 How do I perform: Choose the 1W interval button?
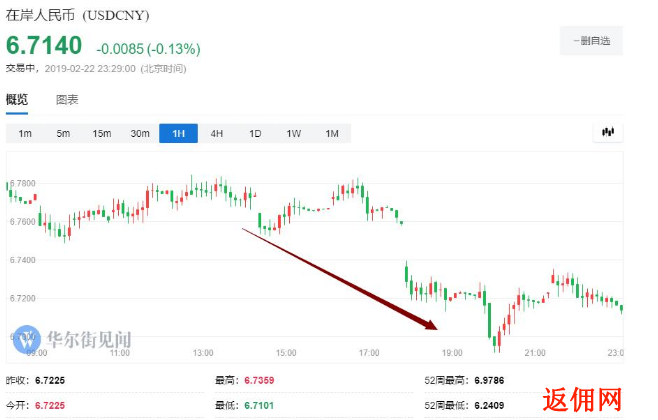[293, 133]
